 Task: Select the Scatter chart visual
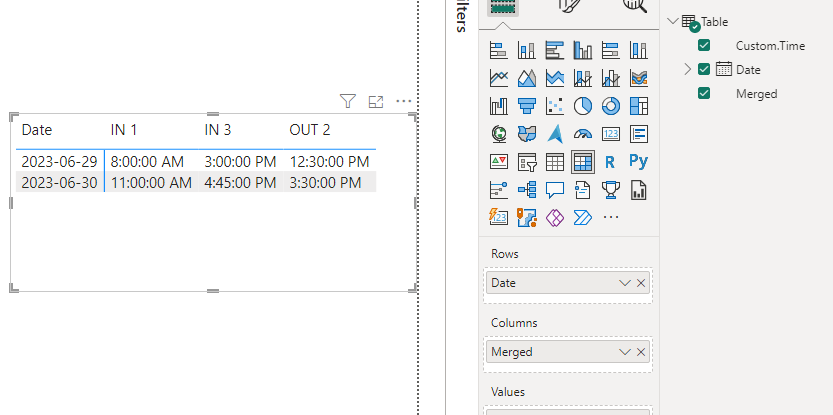click(555, 106)
